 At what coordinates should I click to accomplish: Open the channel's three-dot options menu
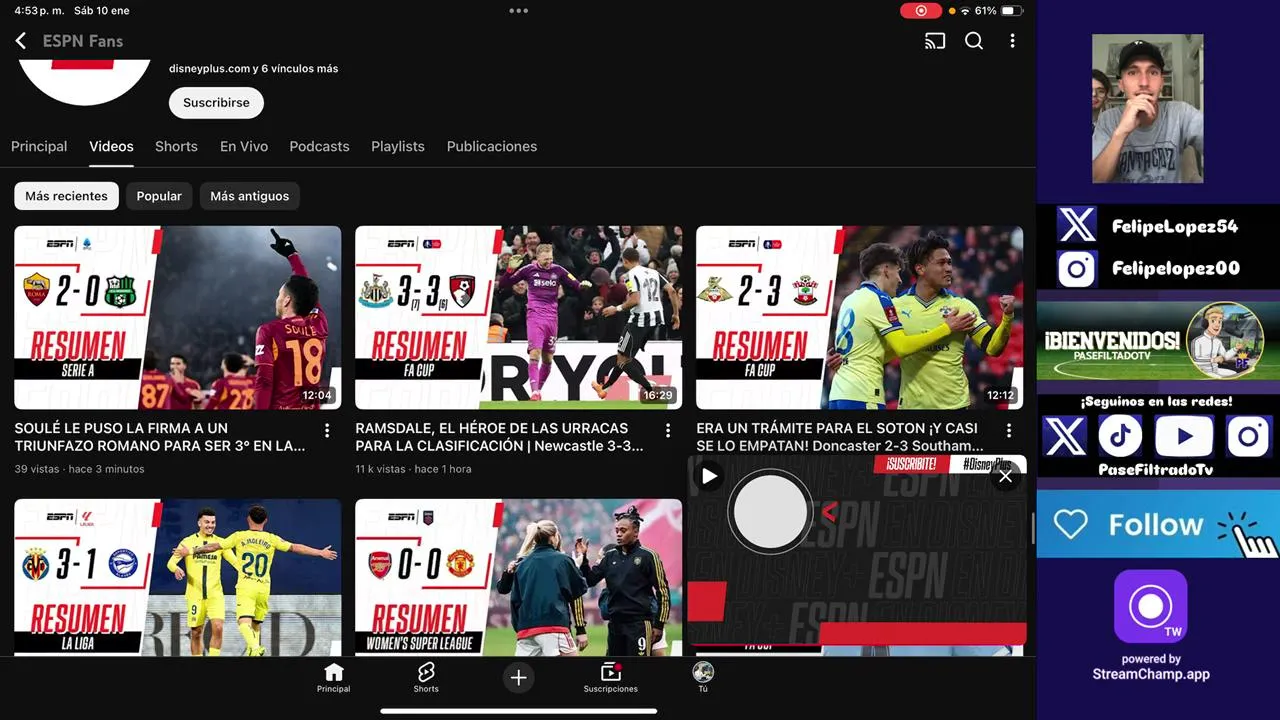coord(1012,41)
